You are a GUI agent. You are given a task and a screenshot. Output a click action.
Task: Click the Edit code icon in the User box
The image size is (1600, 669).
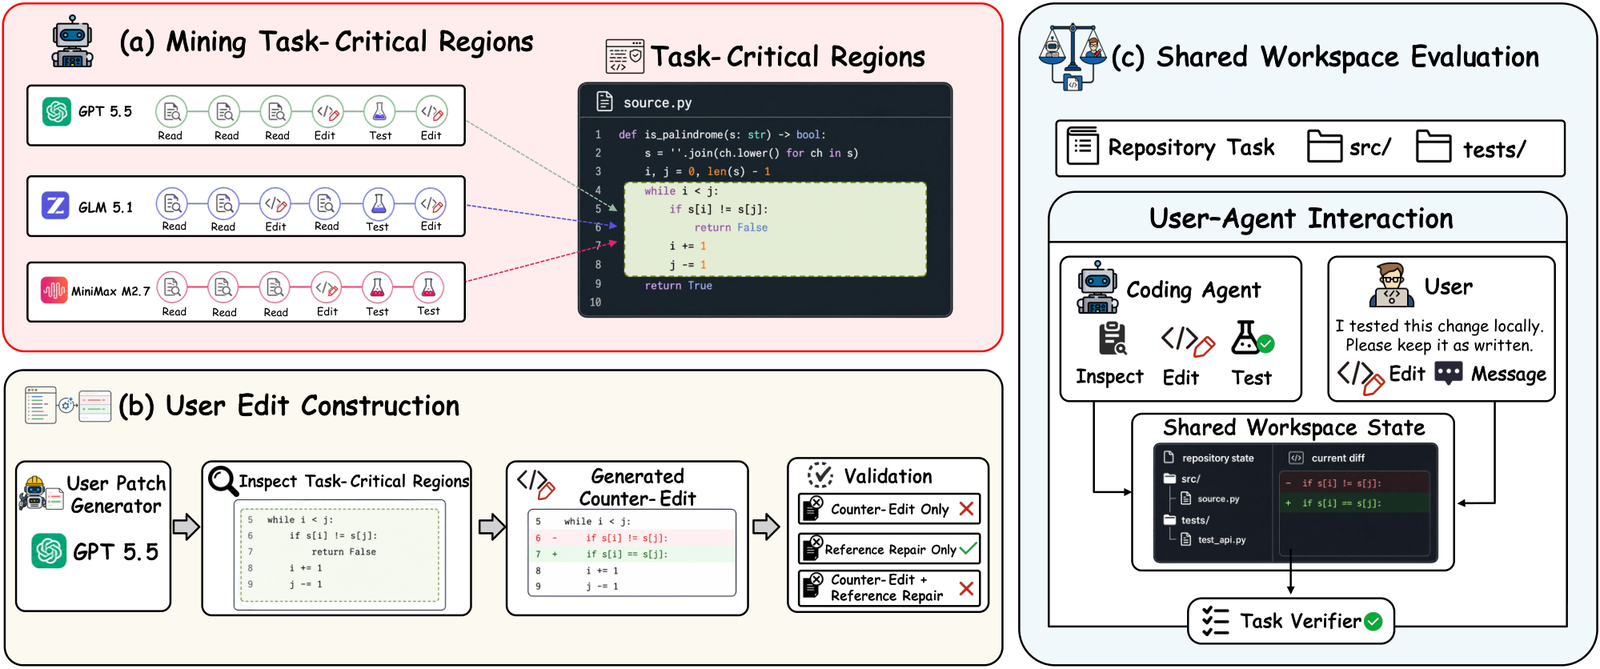click(1361, 376)
